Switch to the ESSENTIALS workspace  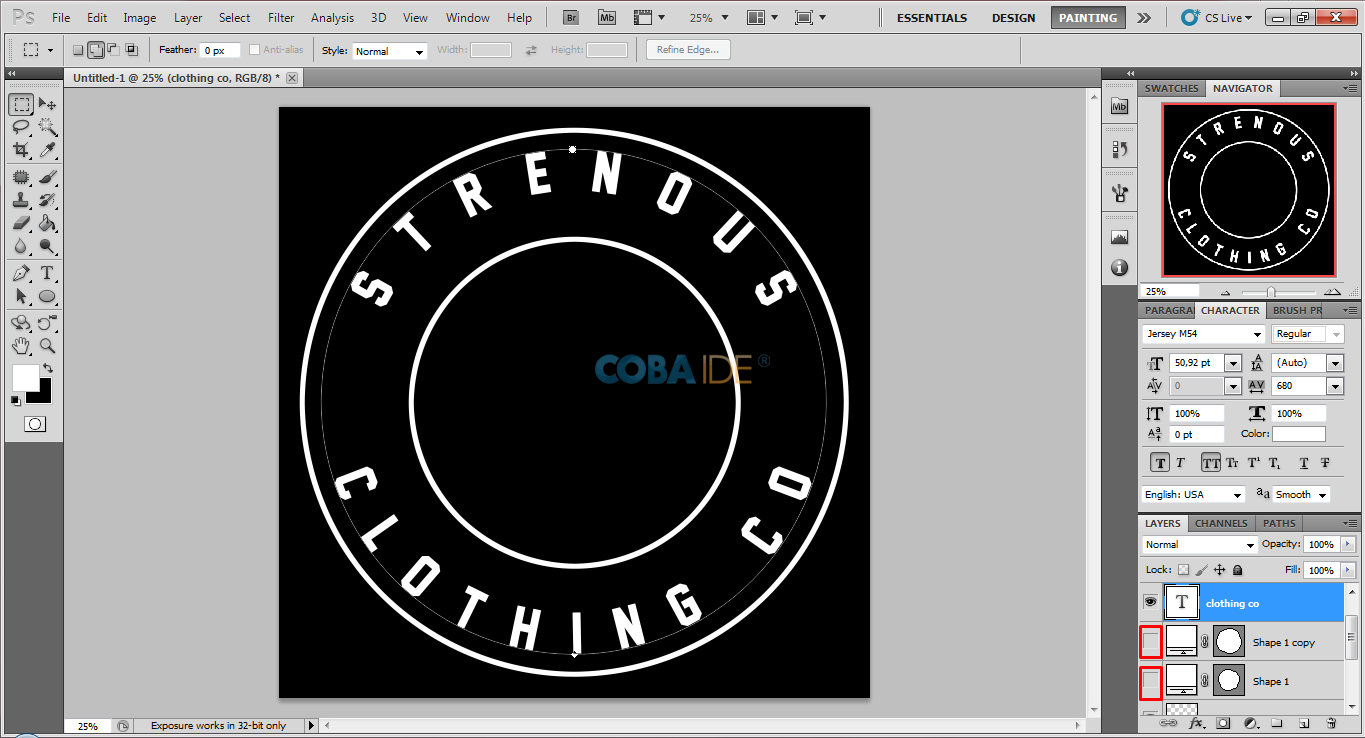pos(932,18)
